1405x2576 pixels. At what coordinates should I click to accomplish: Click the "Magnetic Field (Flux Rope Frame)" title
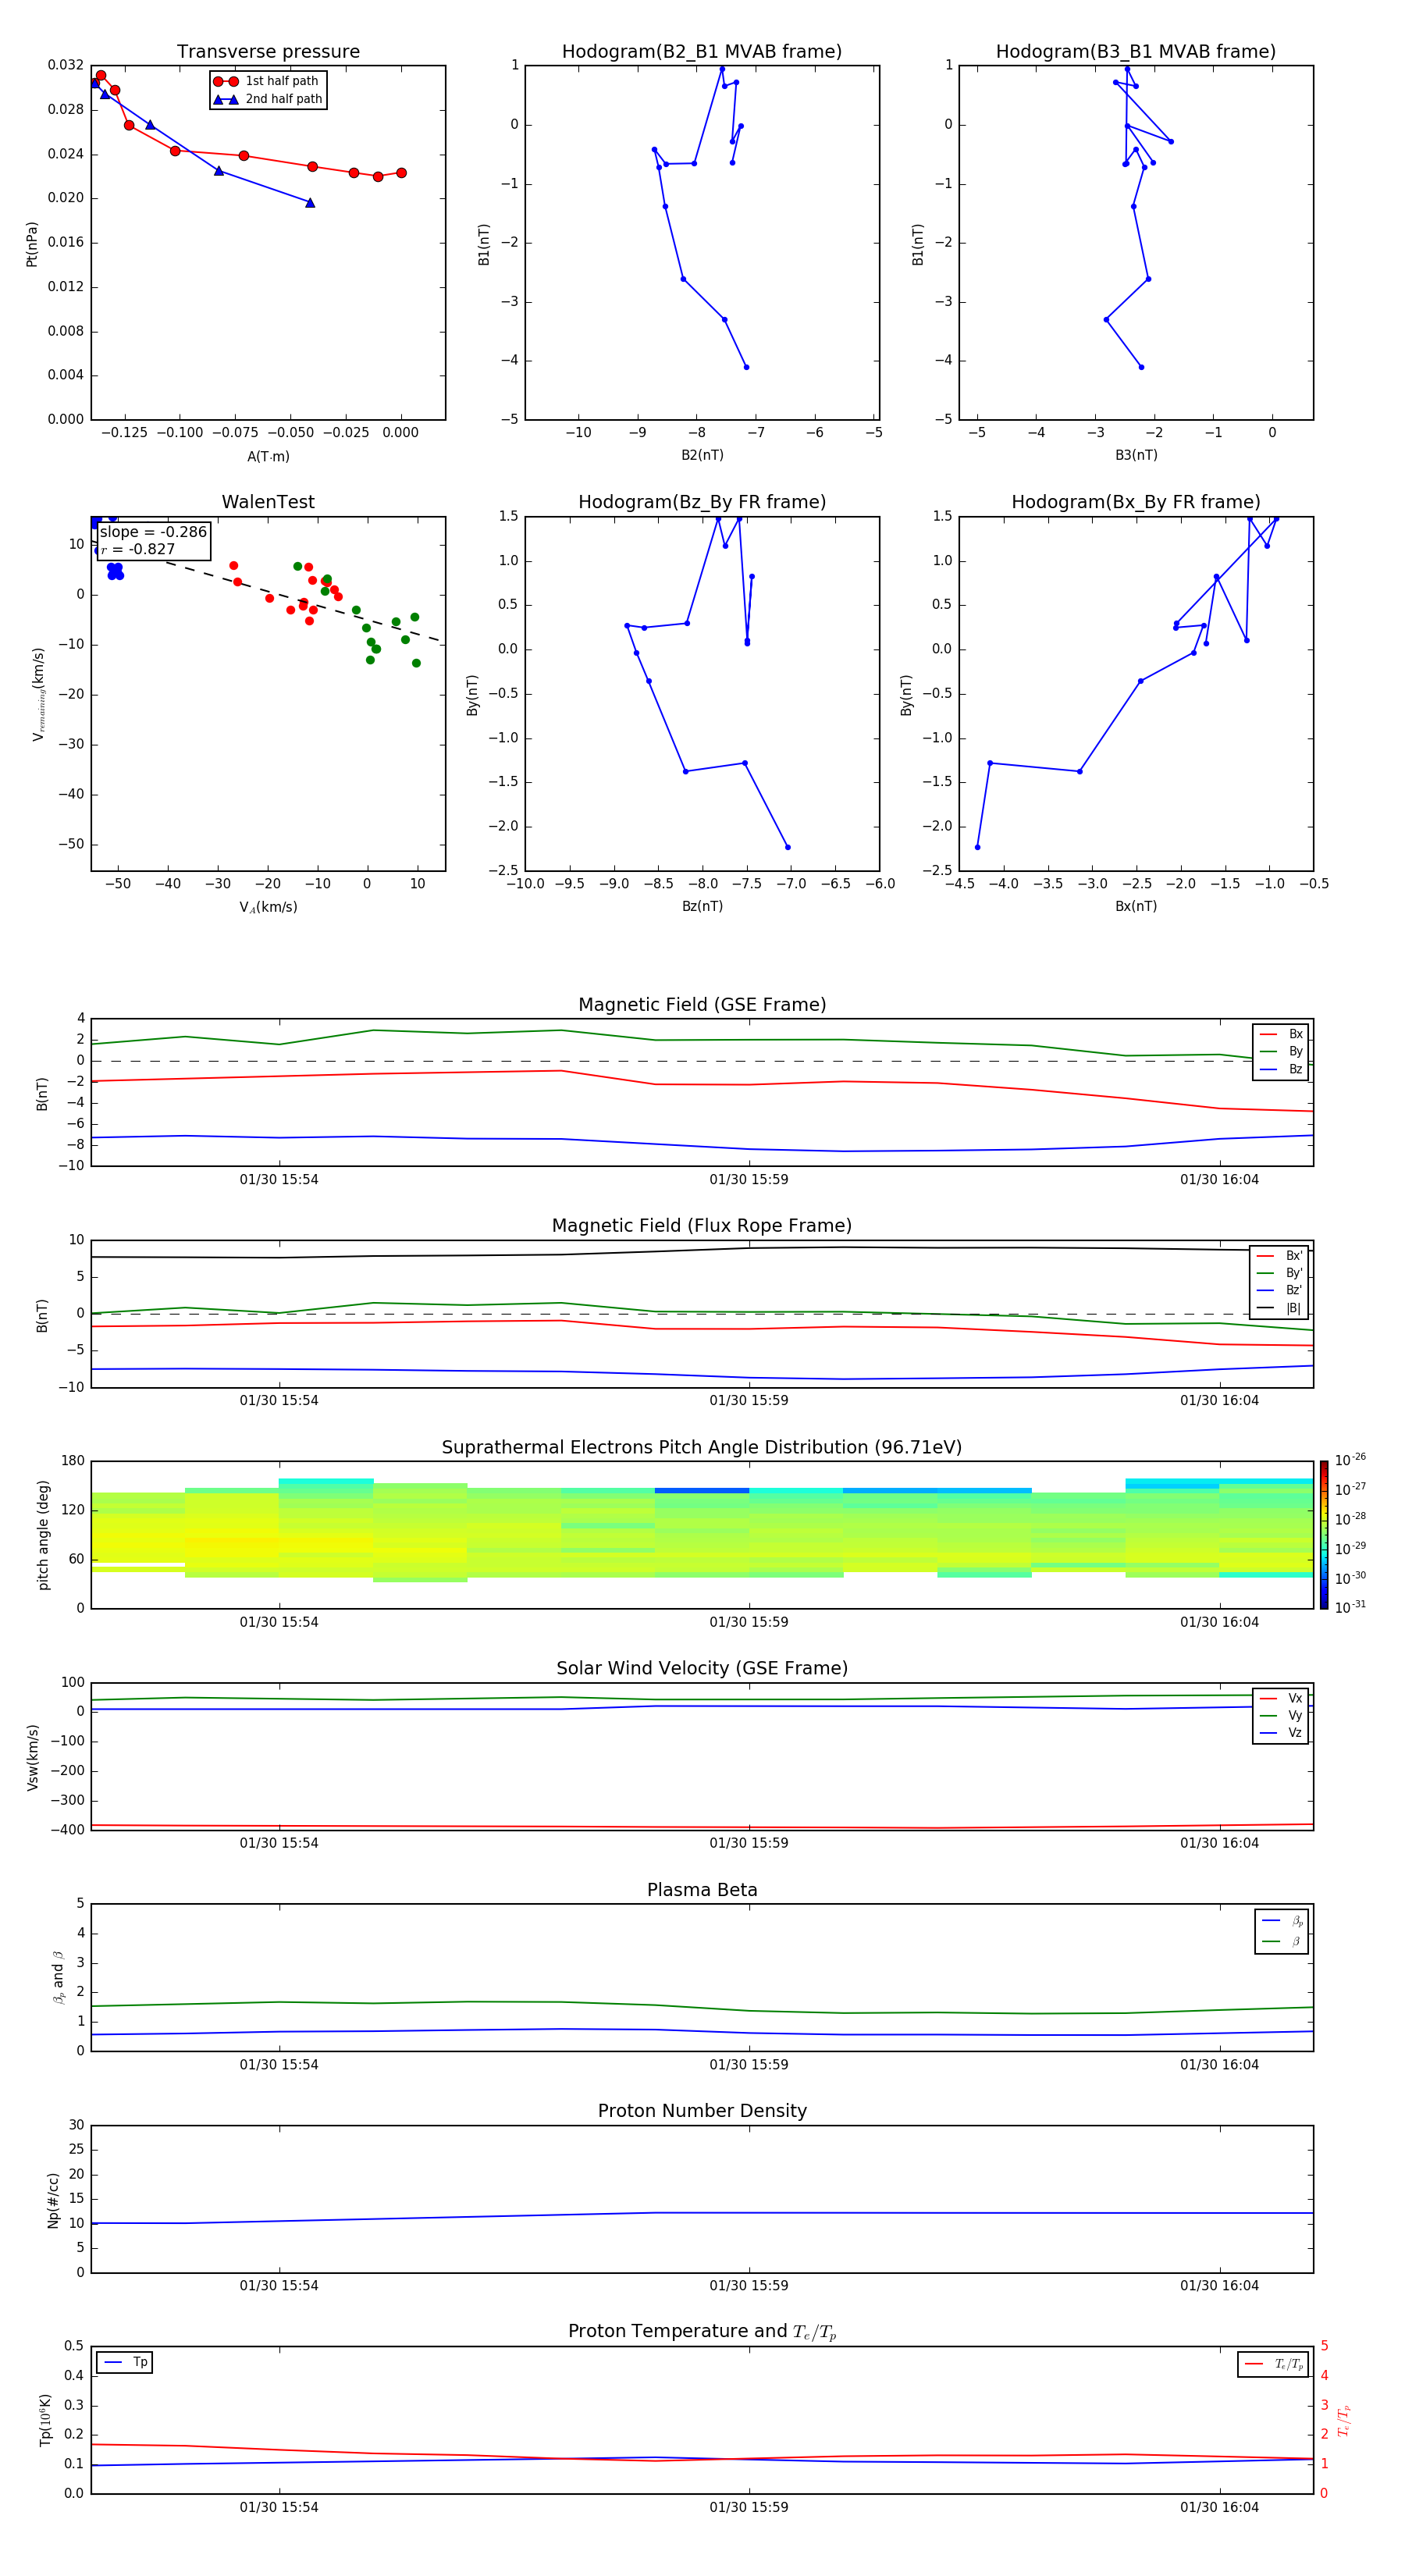coord(702,1226)
